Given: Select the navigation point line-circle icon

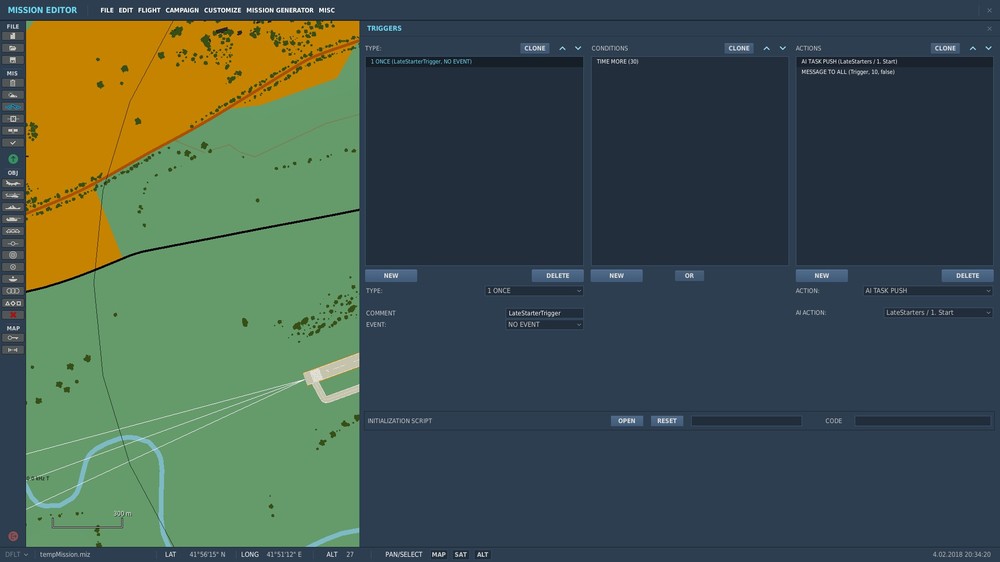Looking at the screenshot, I should (12, 243).
